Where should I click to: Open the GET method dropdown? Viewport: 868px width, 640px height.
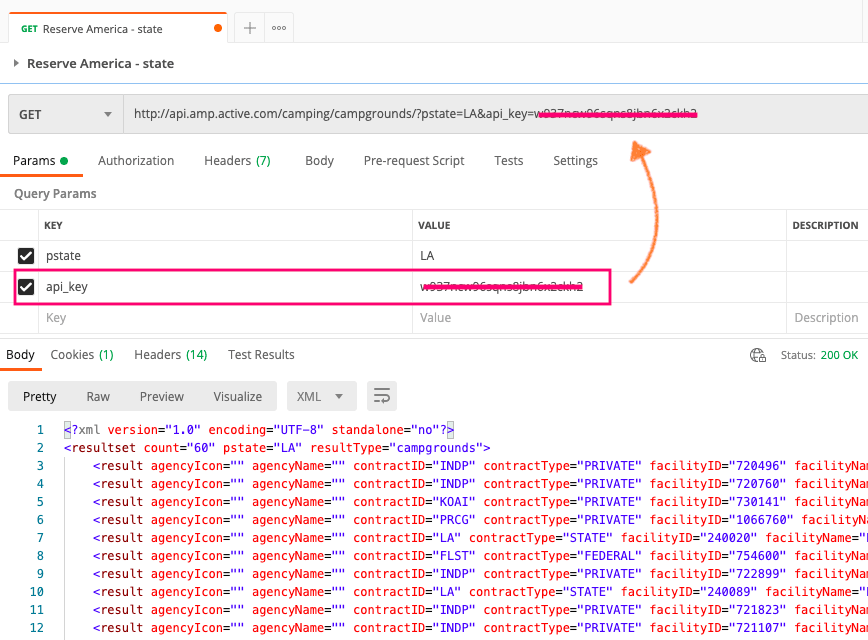click(x=66, y=115)
